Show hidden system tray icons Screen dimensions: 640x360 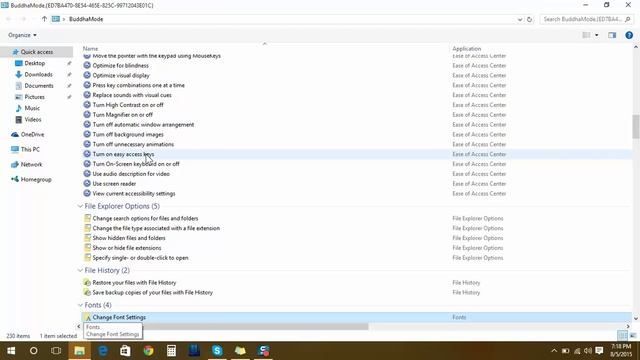(x=554, y=351)
